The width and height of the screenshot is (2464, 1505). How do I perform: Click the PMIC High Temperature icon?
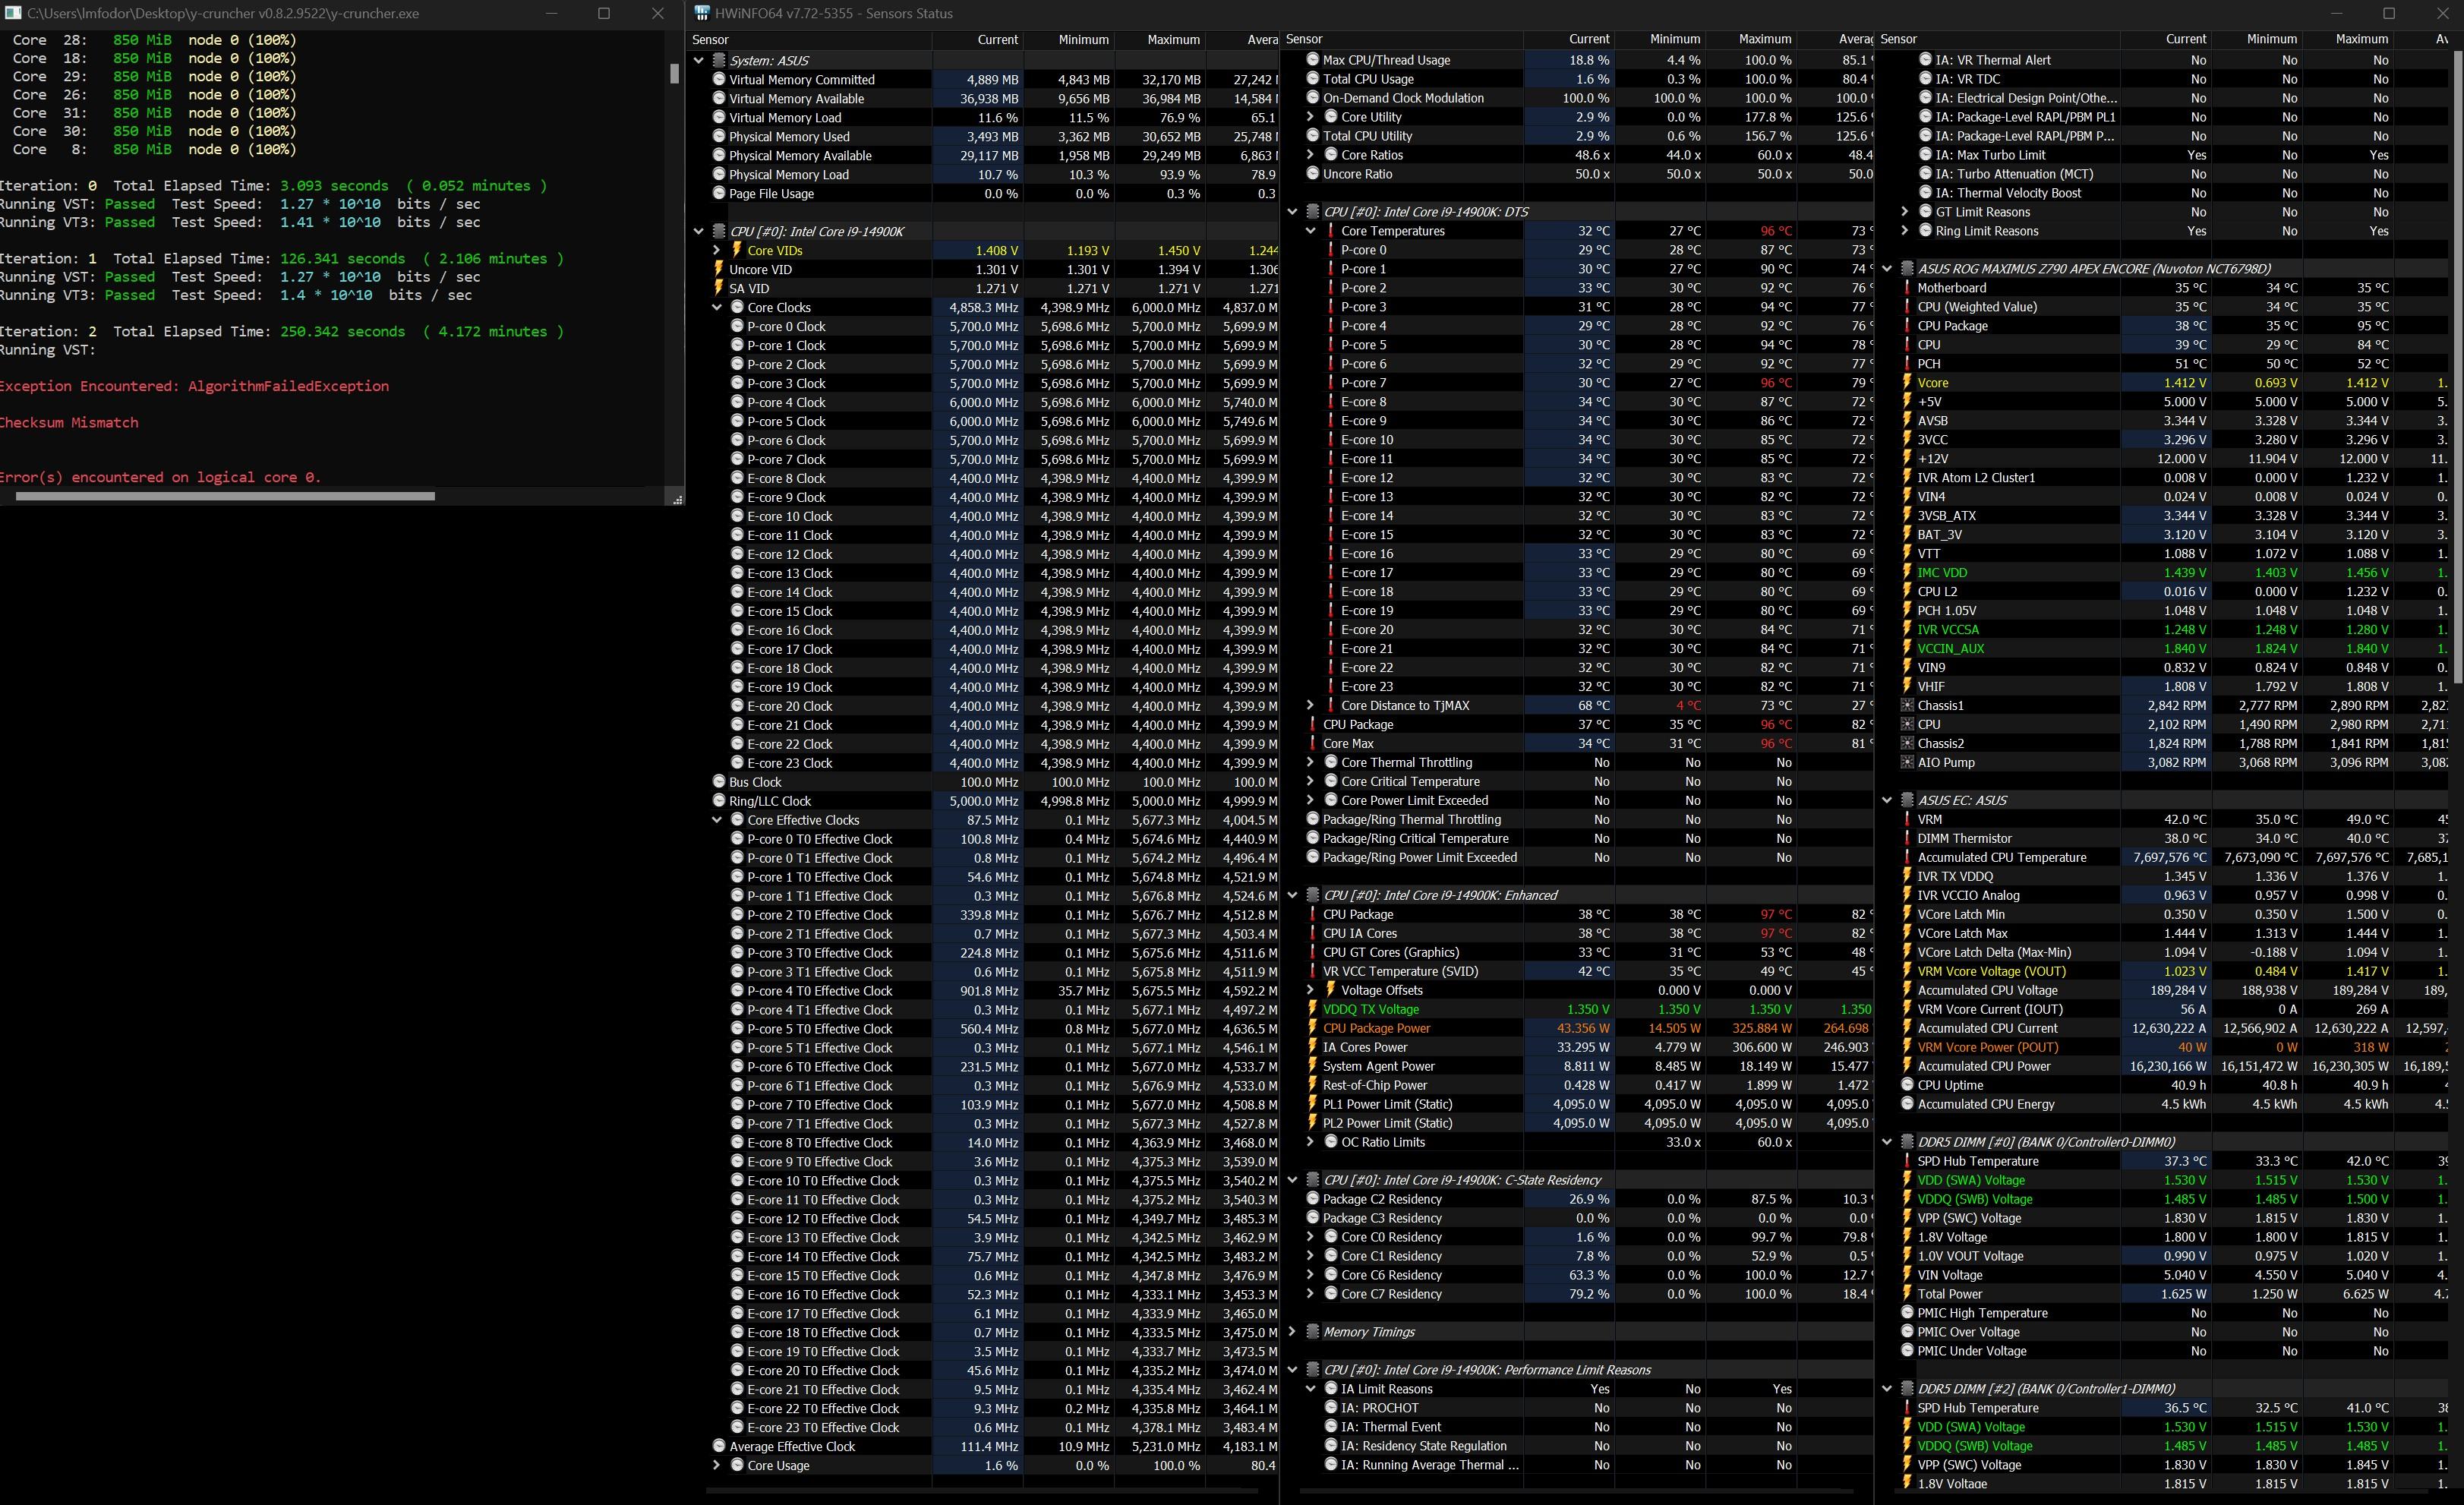[1907, 1314]
